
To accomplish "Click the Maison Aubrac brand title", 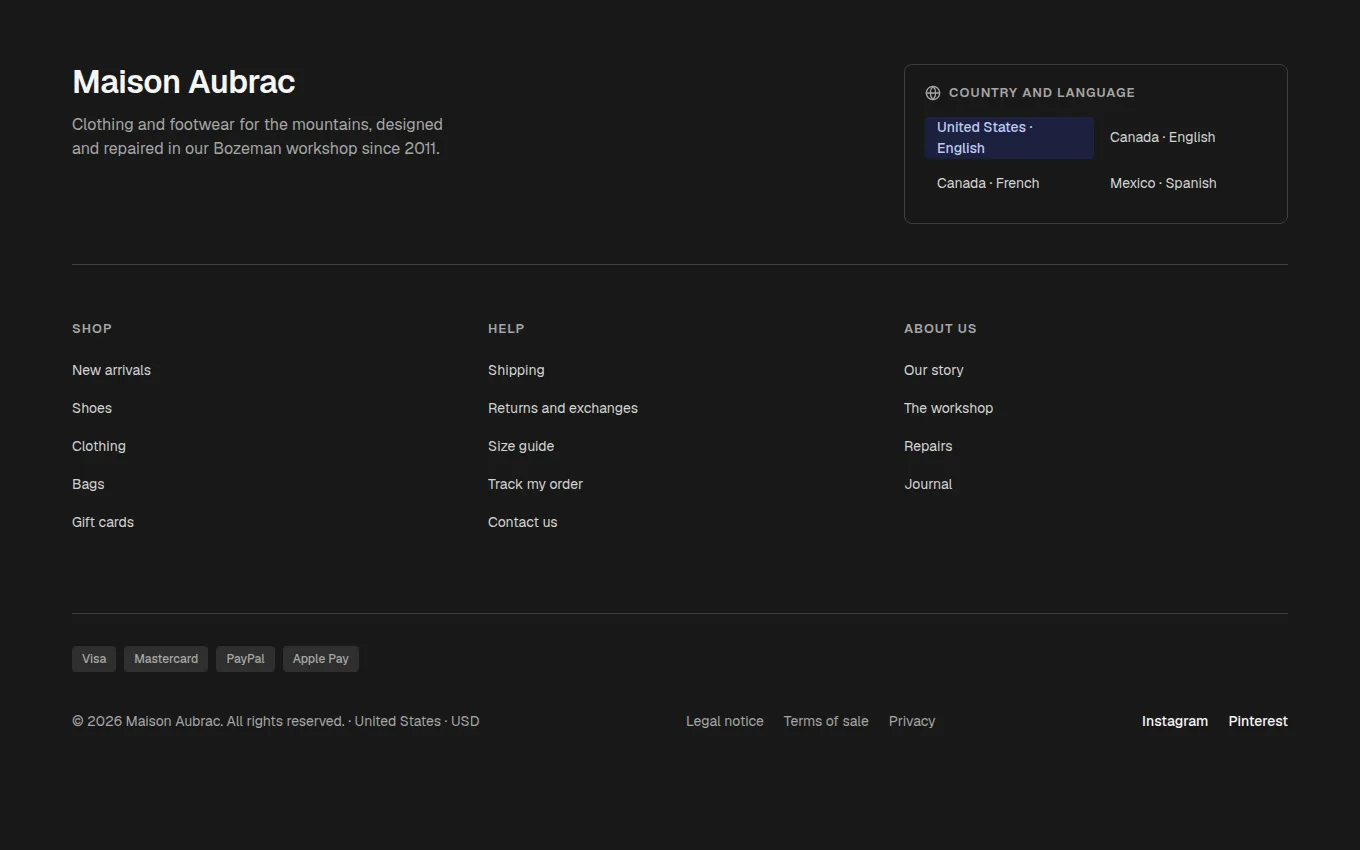I will click(x=184, y=82).
